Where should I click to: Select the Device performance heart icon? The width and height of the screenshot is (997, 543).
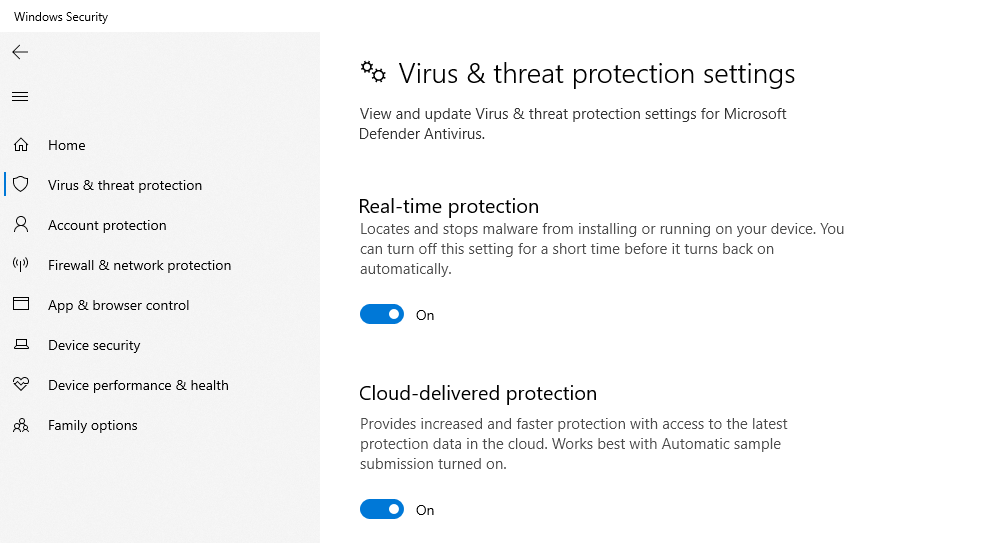21,385
